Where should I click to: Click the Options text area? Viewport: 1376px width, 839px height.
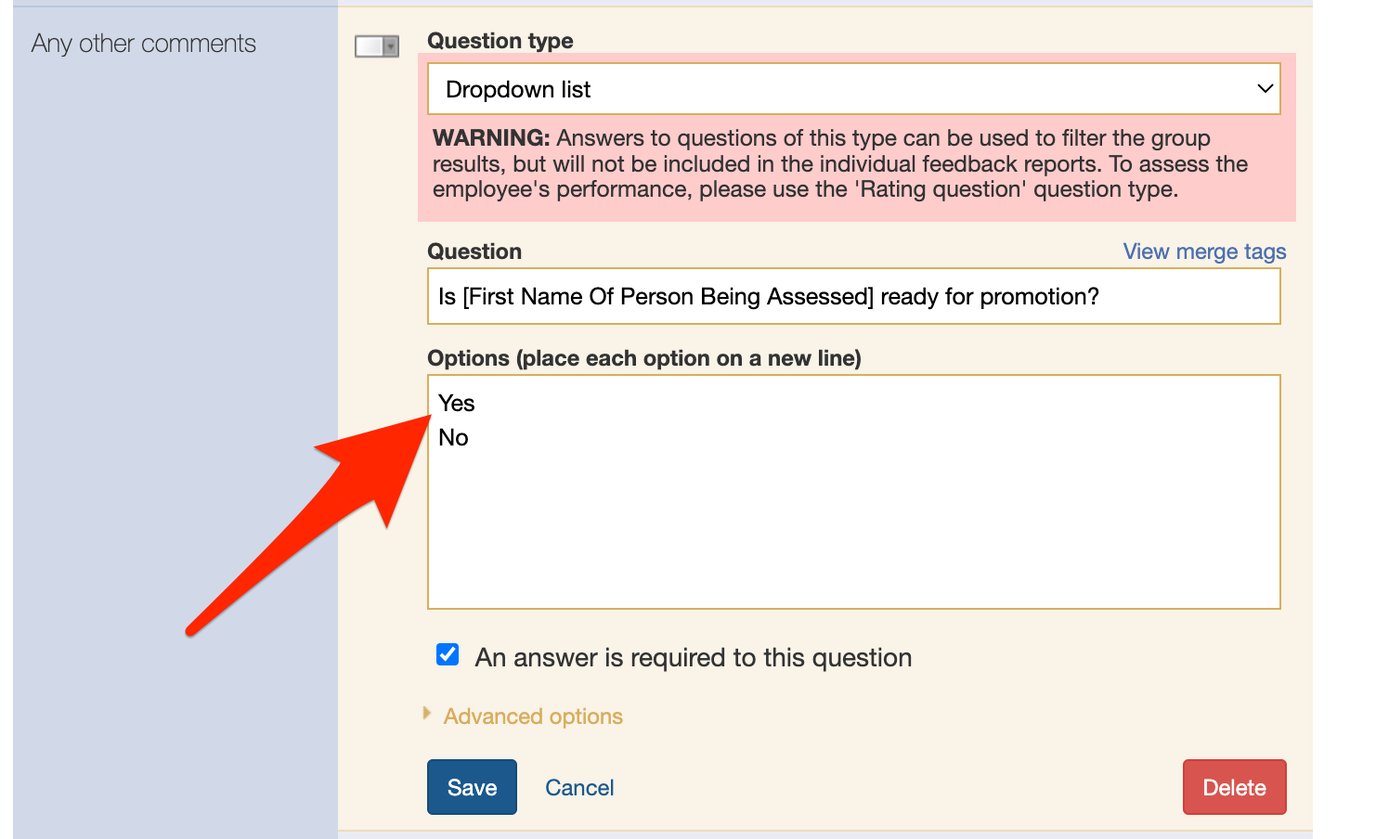(854, 490)
